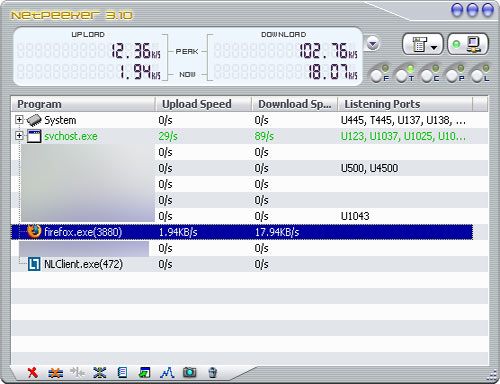Image resolution: width=500 pixels, height=384 pixels.
Task: Click the first blue window control button
Action: tap(457, 10)
